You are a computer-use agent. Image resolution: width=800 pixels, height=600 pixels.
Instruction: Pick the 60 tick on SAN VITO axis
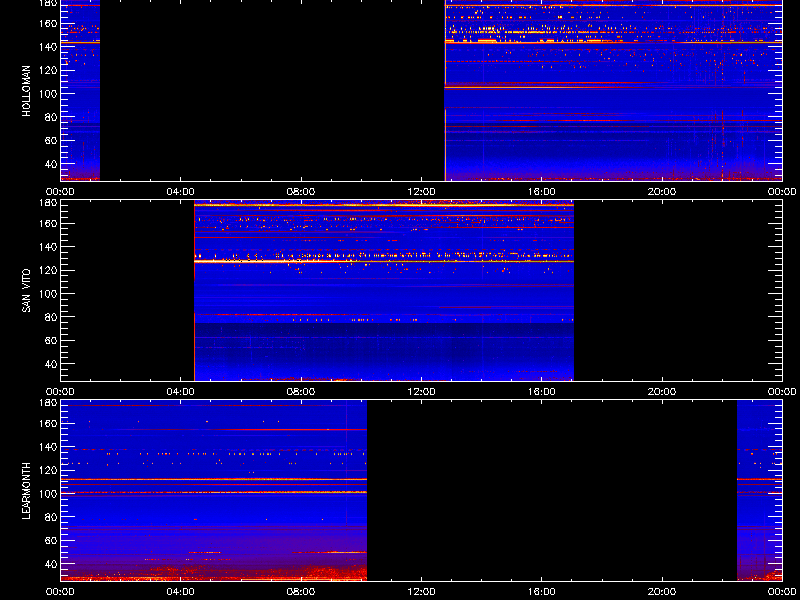click(51, 340)
